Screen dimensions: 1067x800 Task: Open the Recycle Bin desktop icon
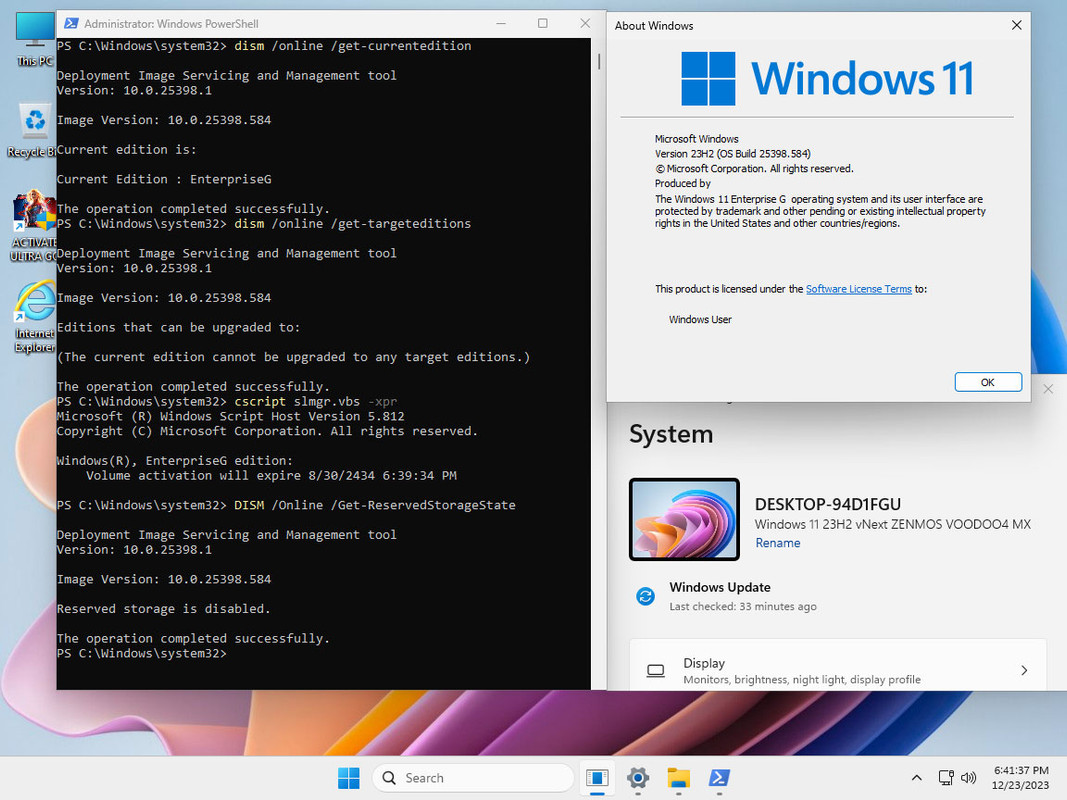coord(34,130)
